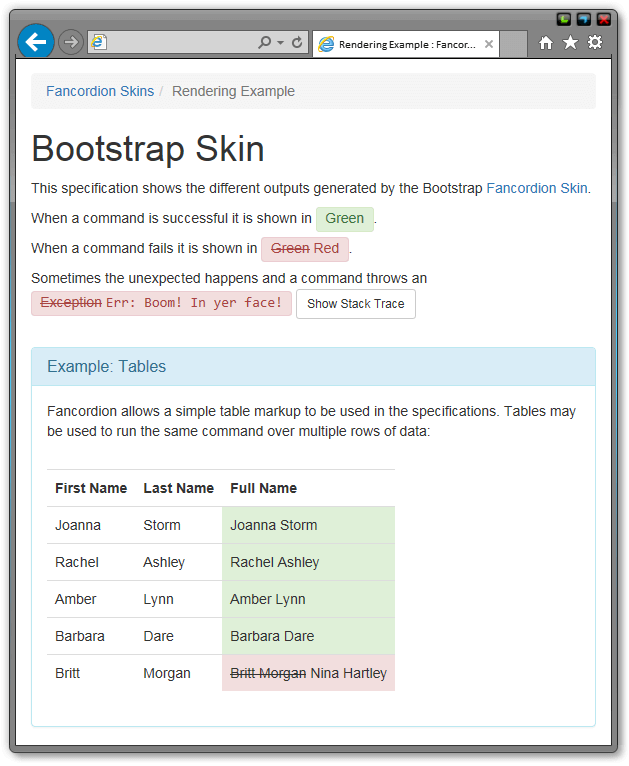
Task: Click the browser forward arrow button
Action: tap(70, 42)
